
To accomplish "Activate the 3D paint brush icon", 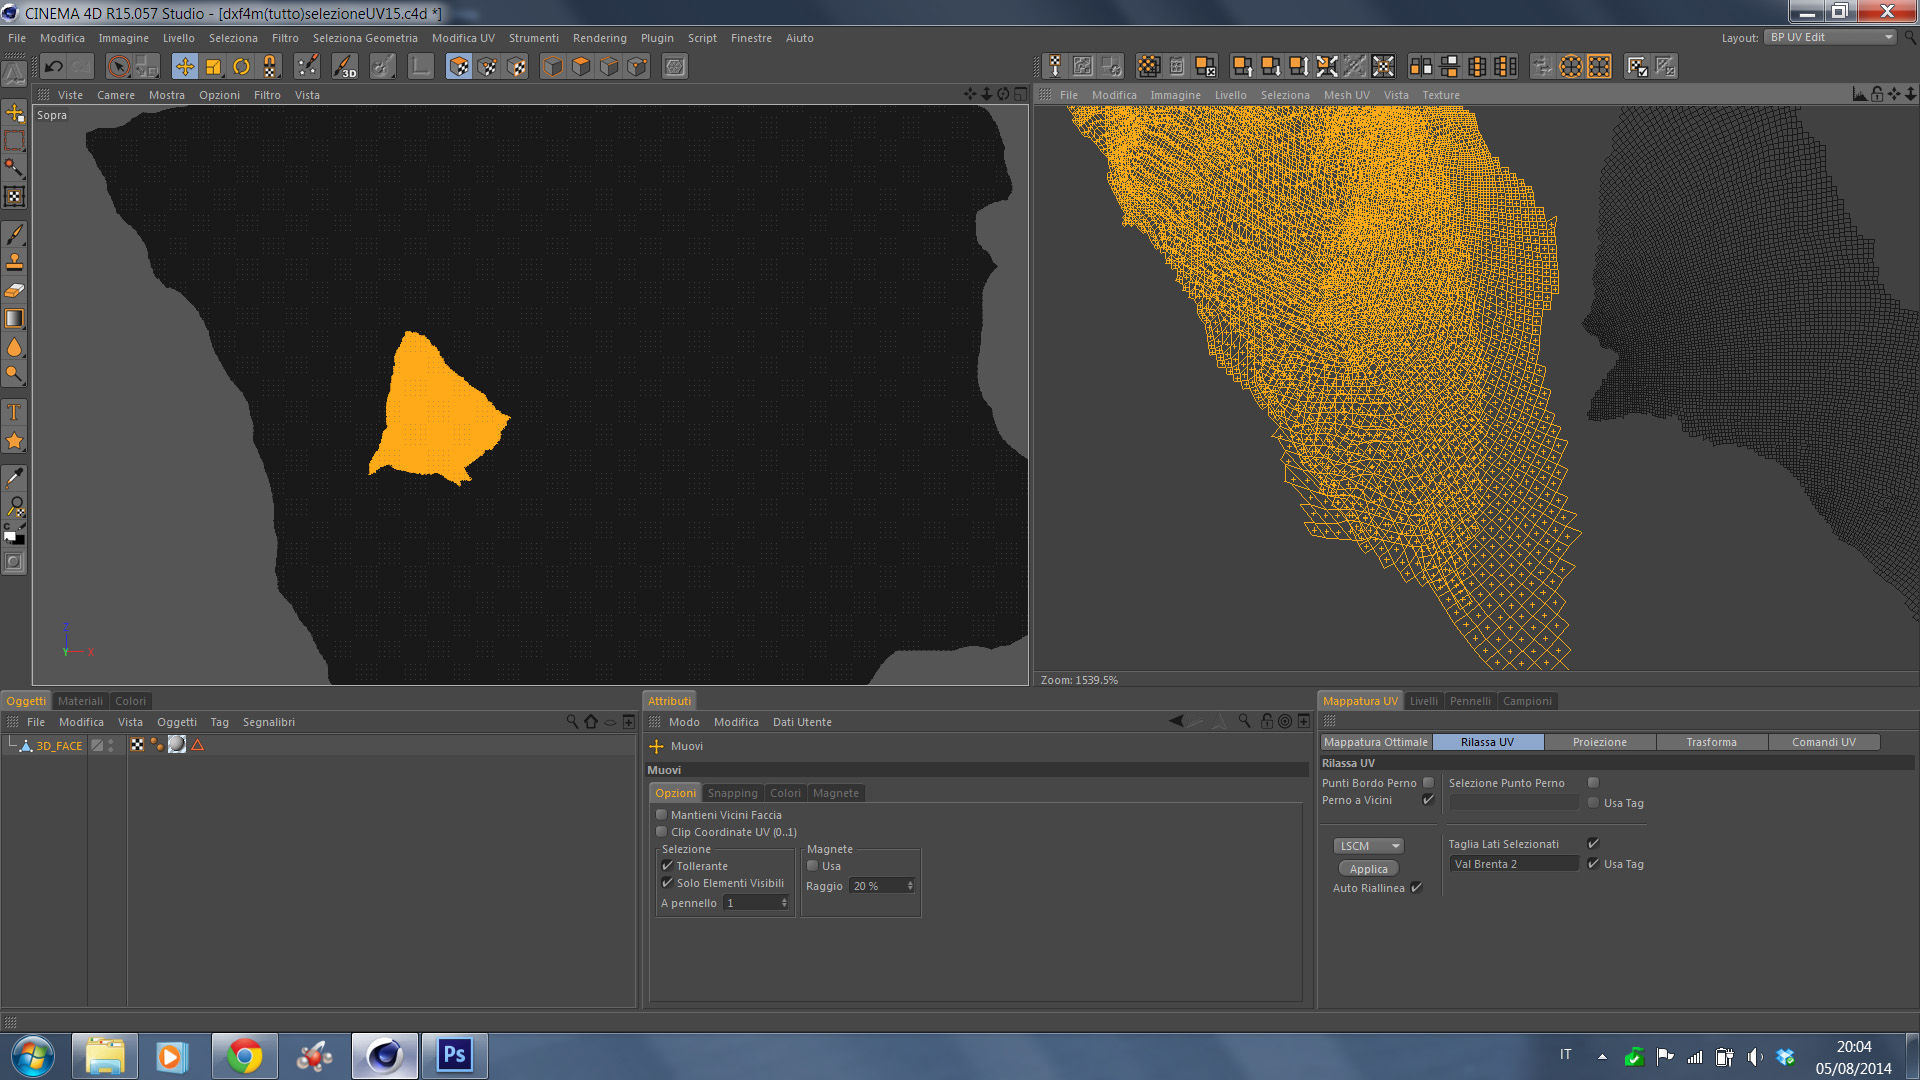I will [x=345, y=67].
